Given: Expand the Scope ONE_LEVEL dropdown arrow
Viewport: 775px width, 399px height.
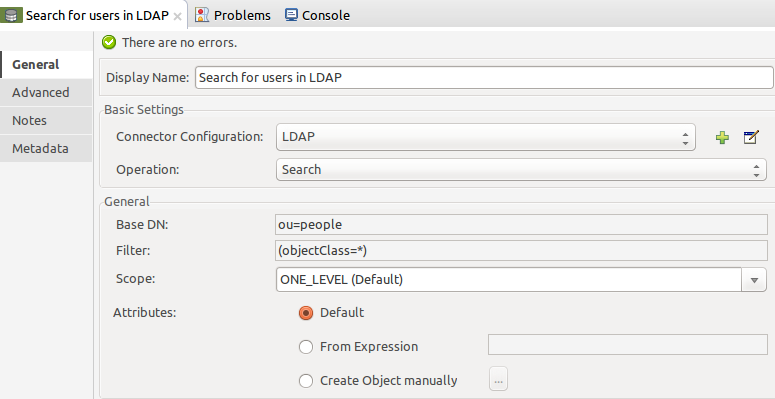Looking at the screenshot, I should click(x=754, y=280).
